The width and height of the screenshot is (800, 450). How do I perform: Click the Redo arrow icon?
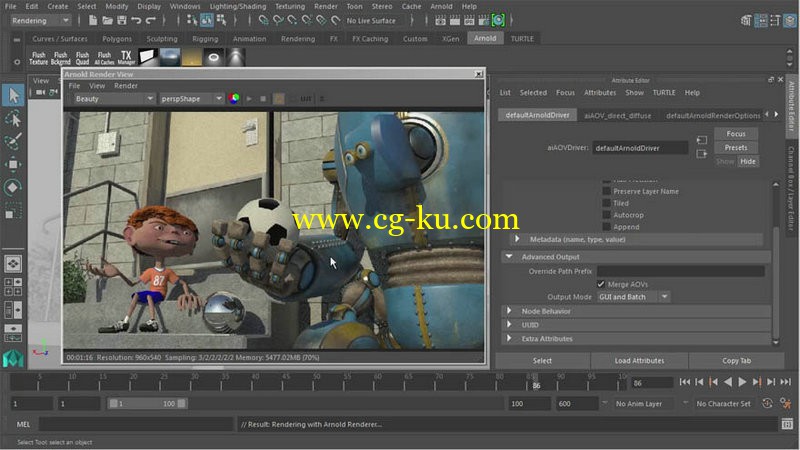(151, 20)
